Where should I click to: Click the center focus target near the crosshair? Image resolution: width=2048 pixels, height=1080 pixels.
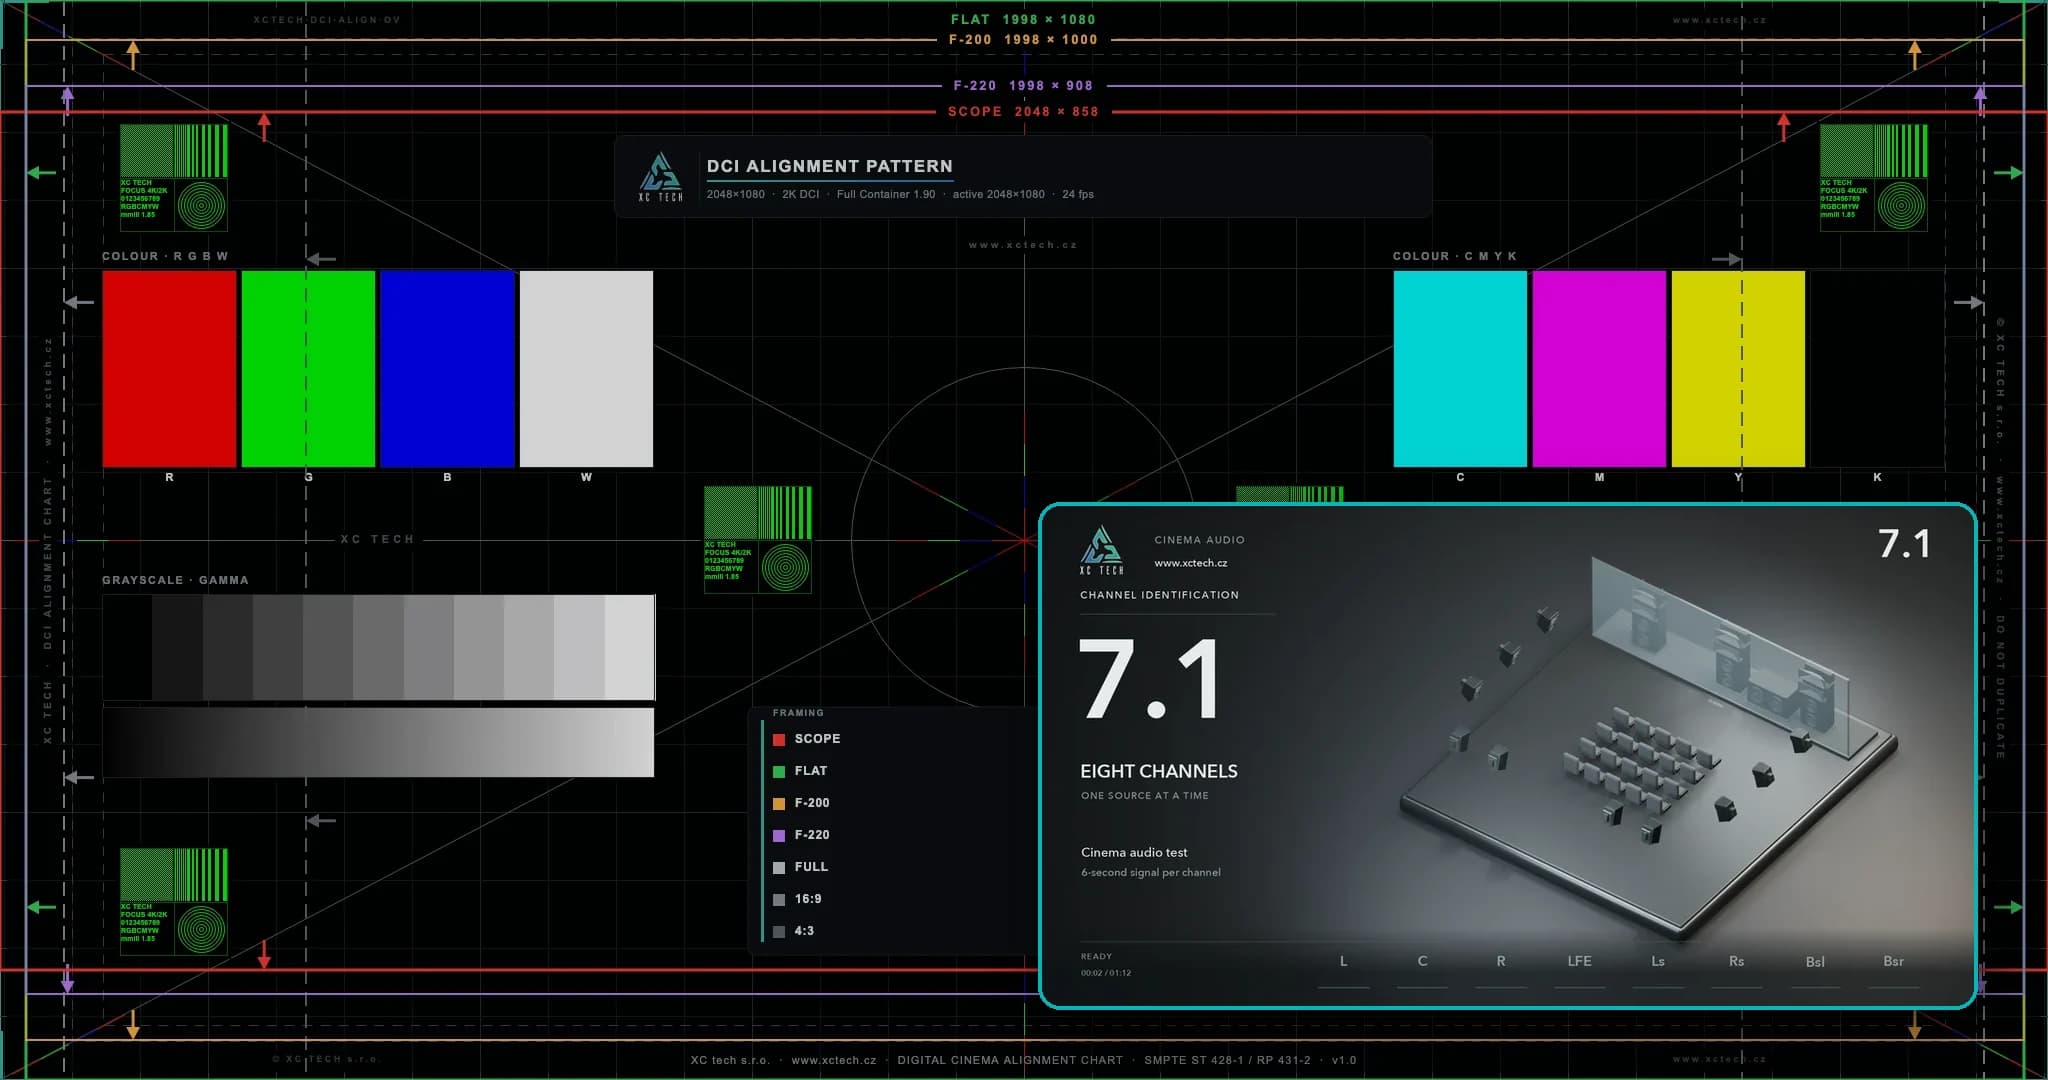point(758,540)
